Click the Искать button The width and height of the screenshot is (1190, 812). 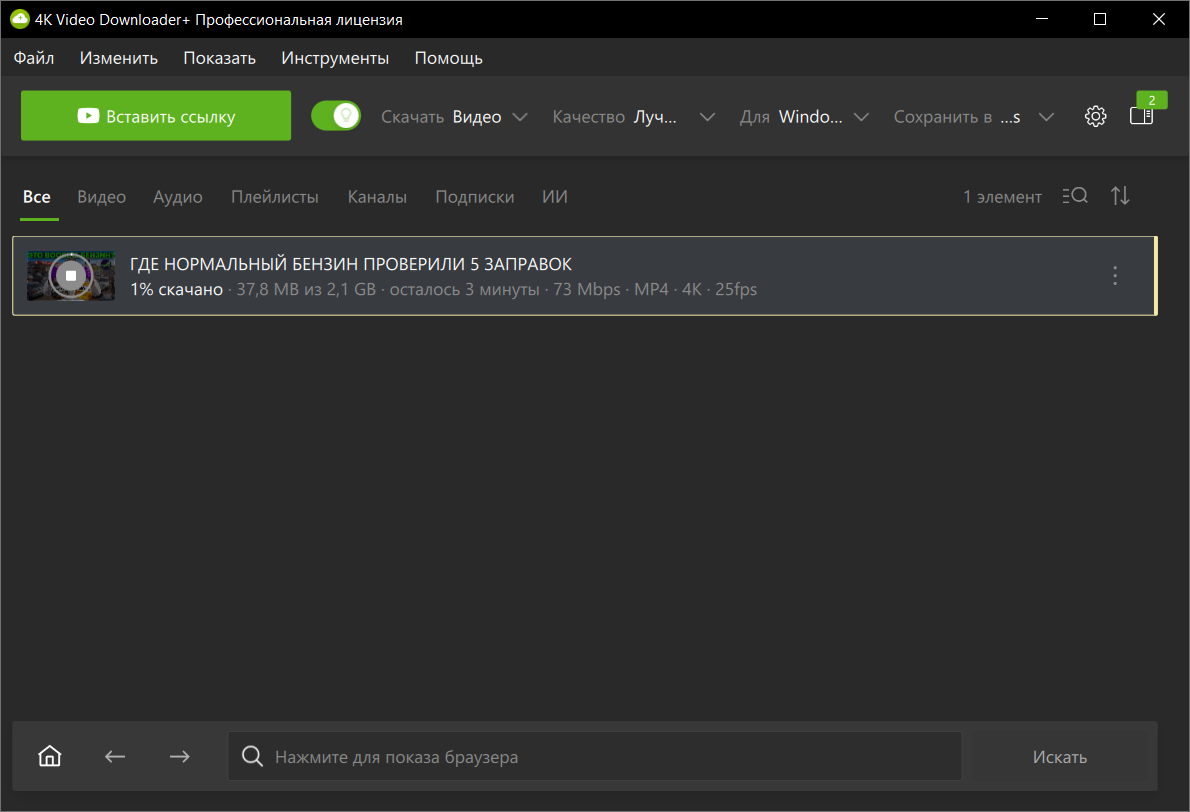pos(1059,757)
